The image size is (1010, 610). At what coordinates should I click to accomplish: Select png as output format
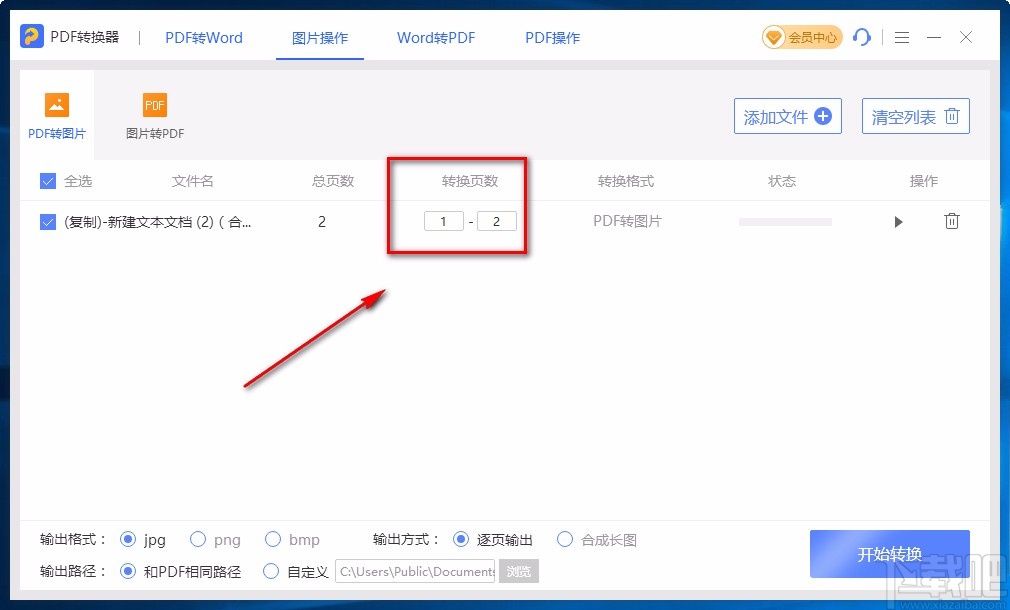[x=197, y=539]
